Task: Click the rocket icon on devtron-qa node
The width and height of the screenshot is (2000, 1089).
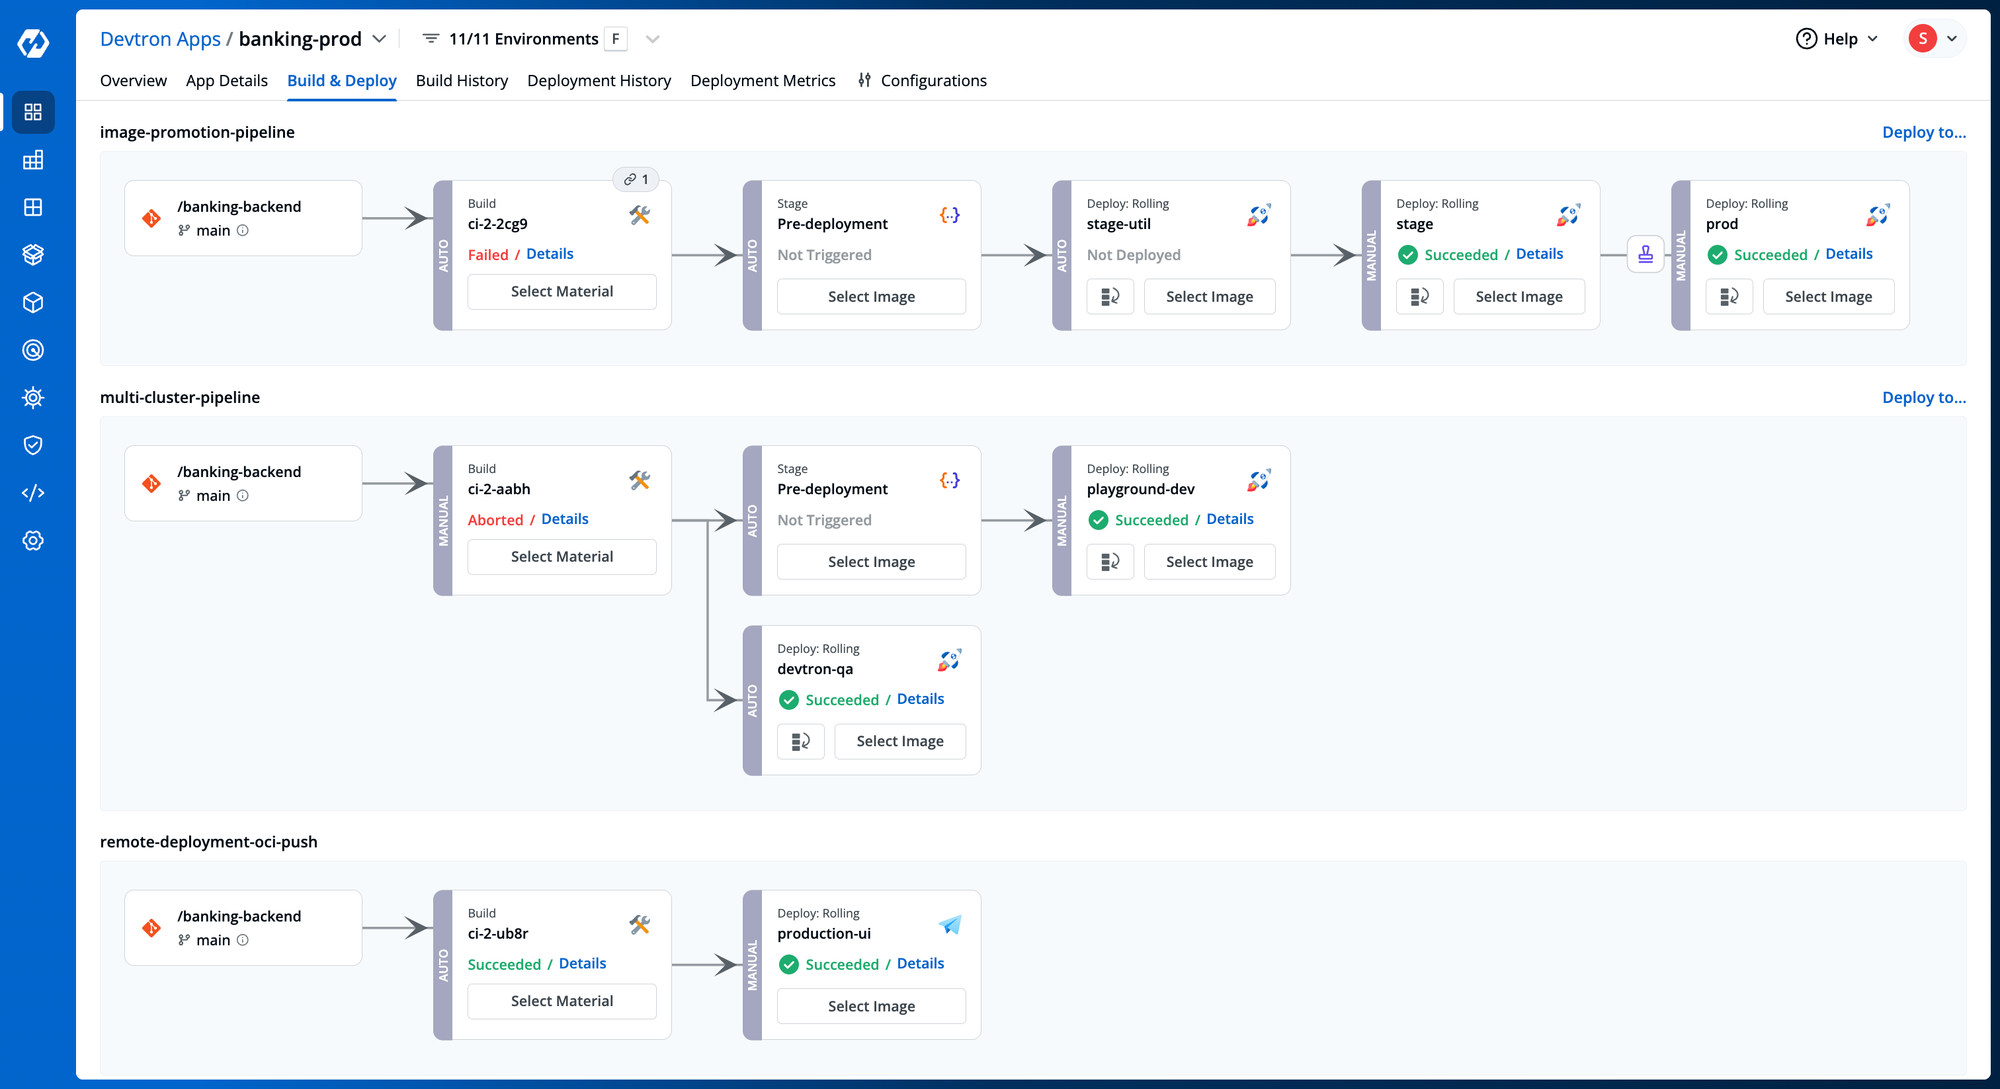Action: coord(949,660)
